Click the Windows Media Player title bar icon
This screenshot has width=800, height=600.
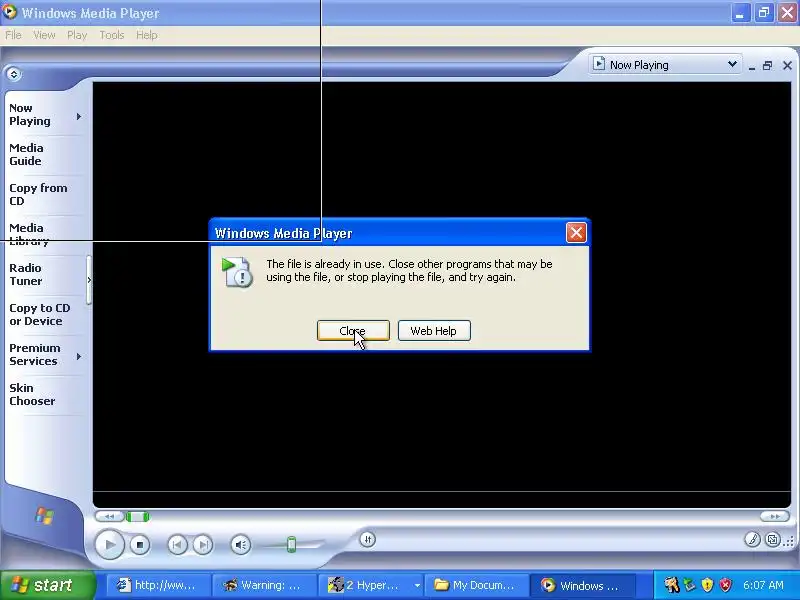point(9,12)
